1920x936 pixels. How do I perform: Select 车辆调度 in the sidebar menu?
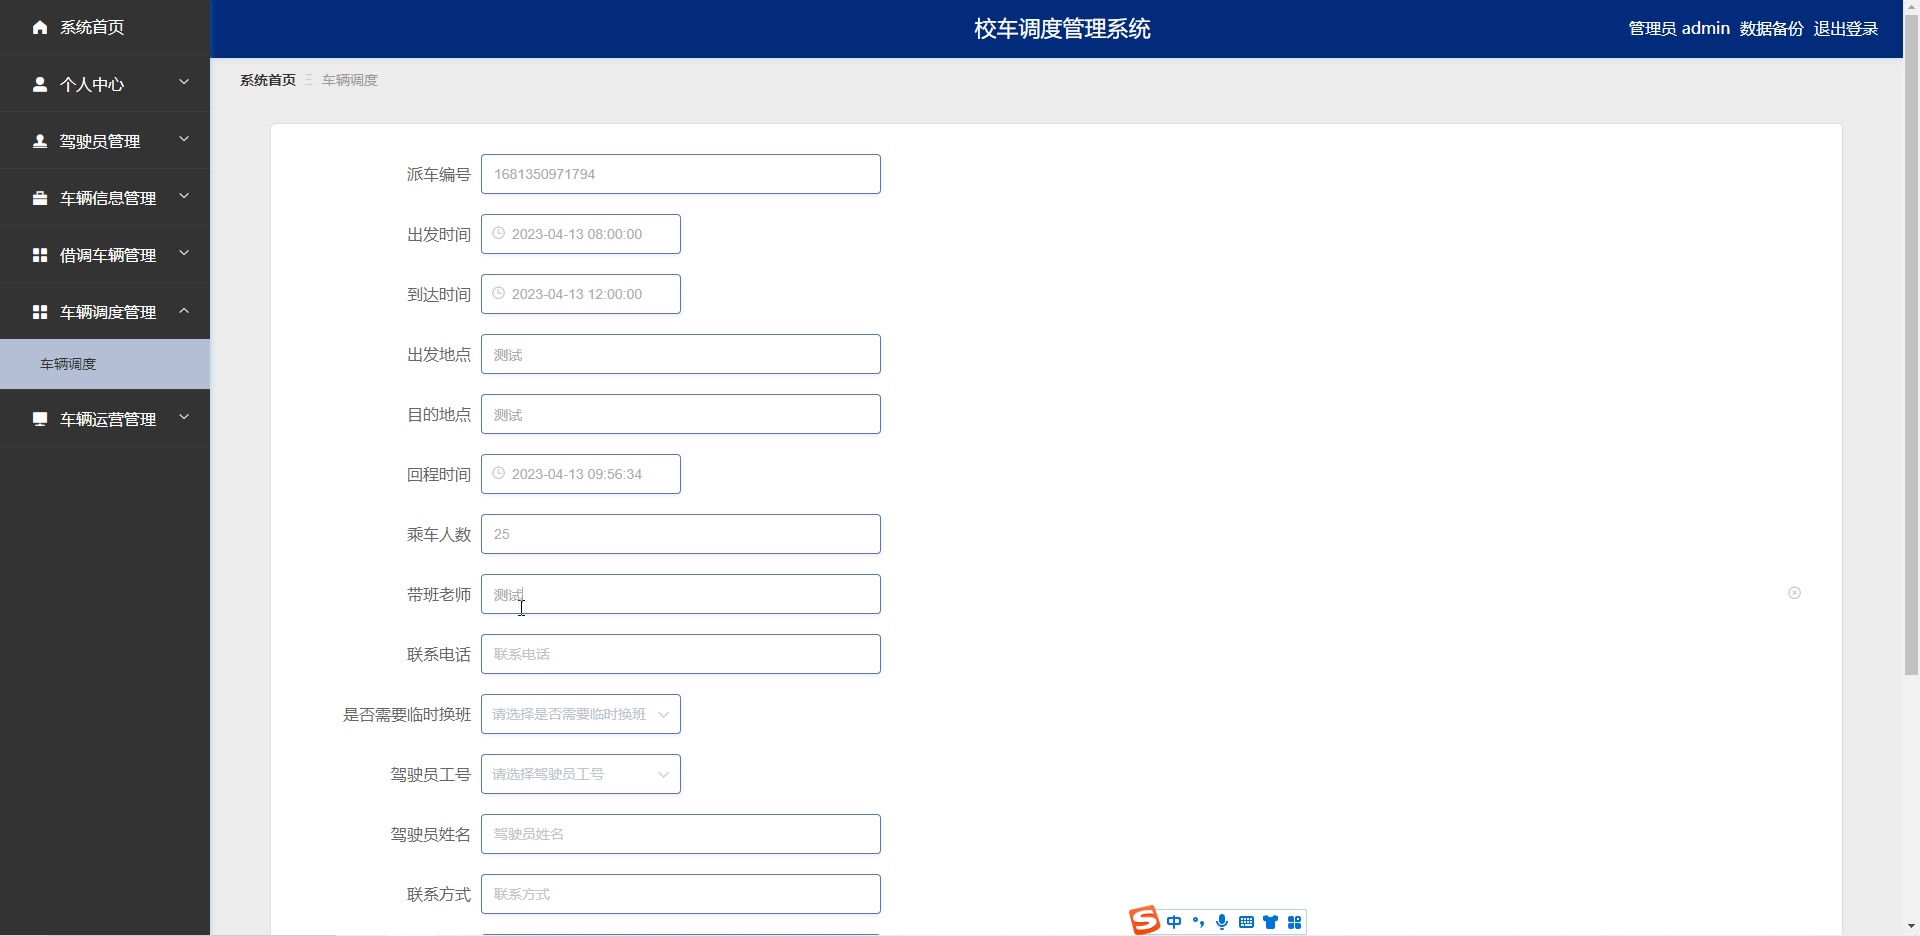[x=67, y=363]
